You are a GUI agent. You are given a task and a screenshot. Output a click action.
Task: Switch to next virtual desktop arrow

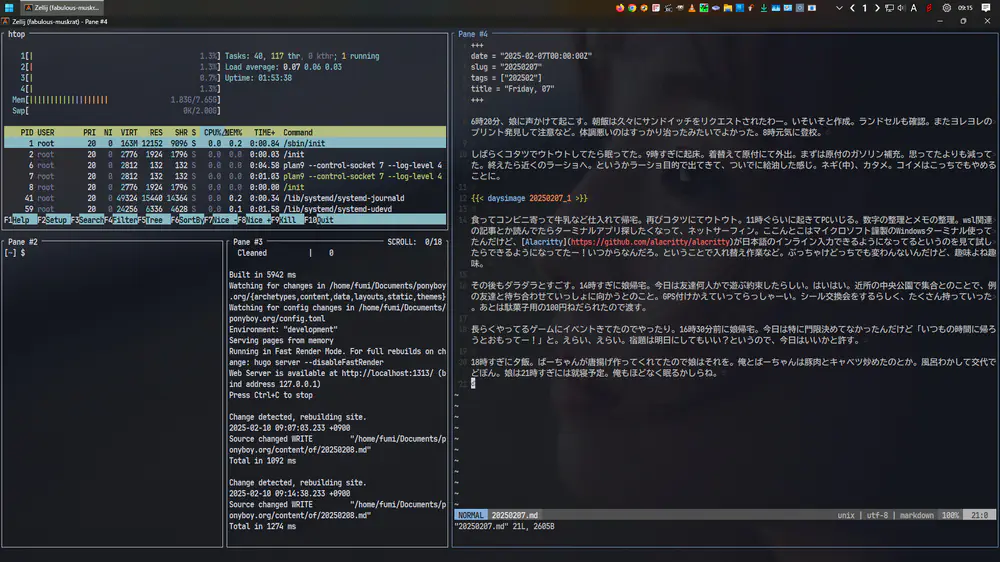878,8
